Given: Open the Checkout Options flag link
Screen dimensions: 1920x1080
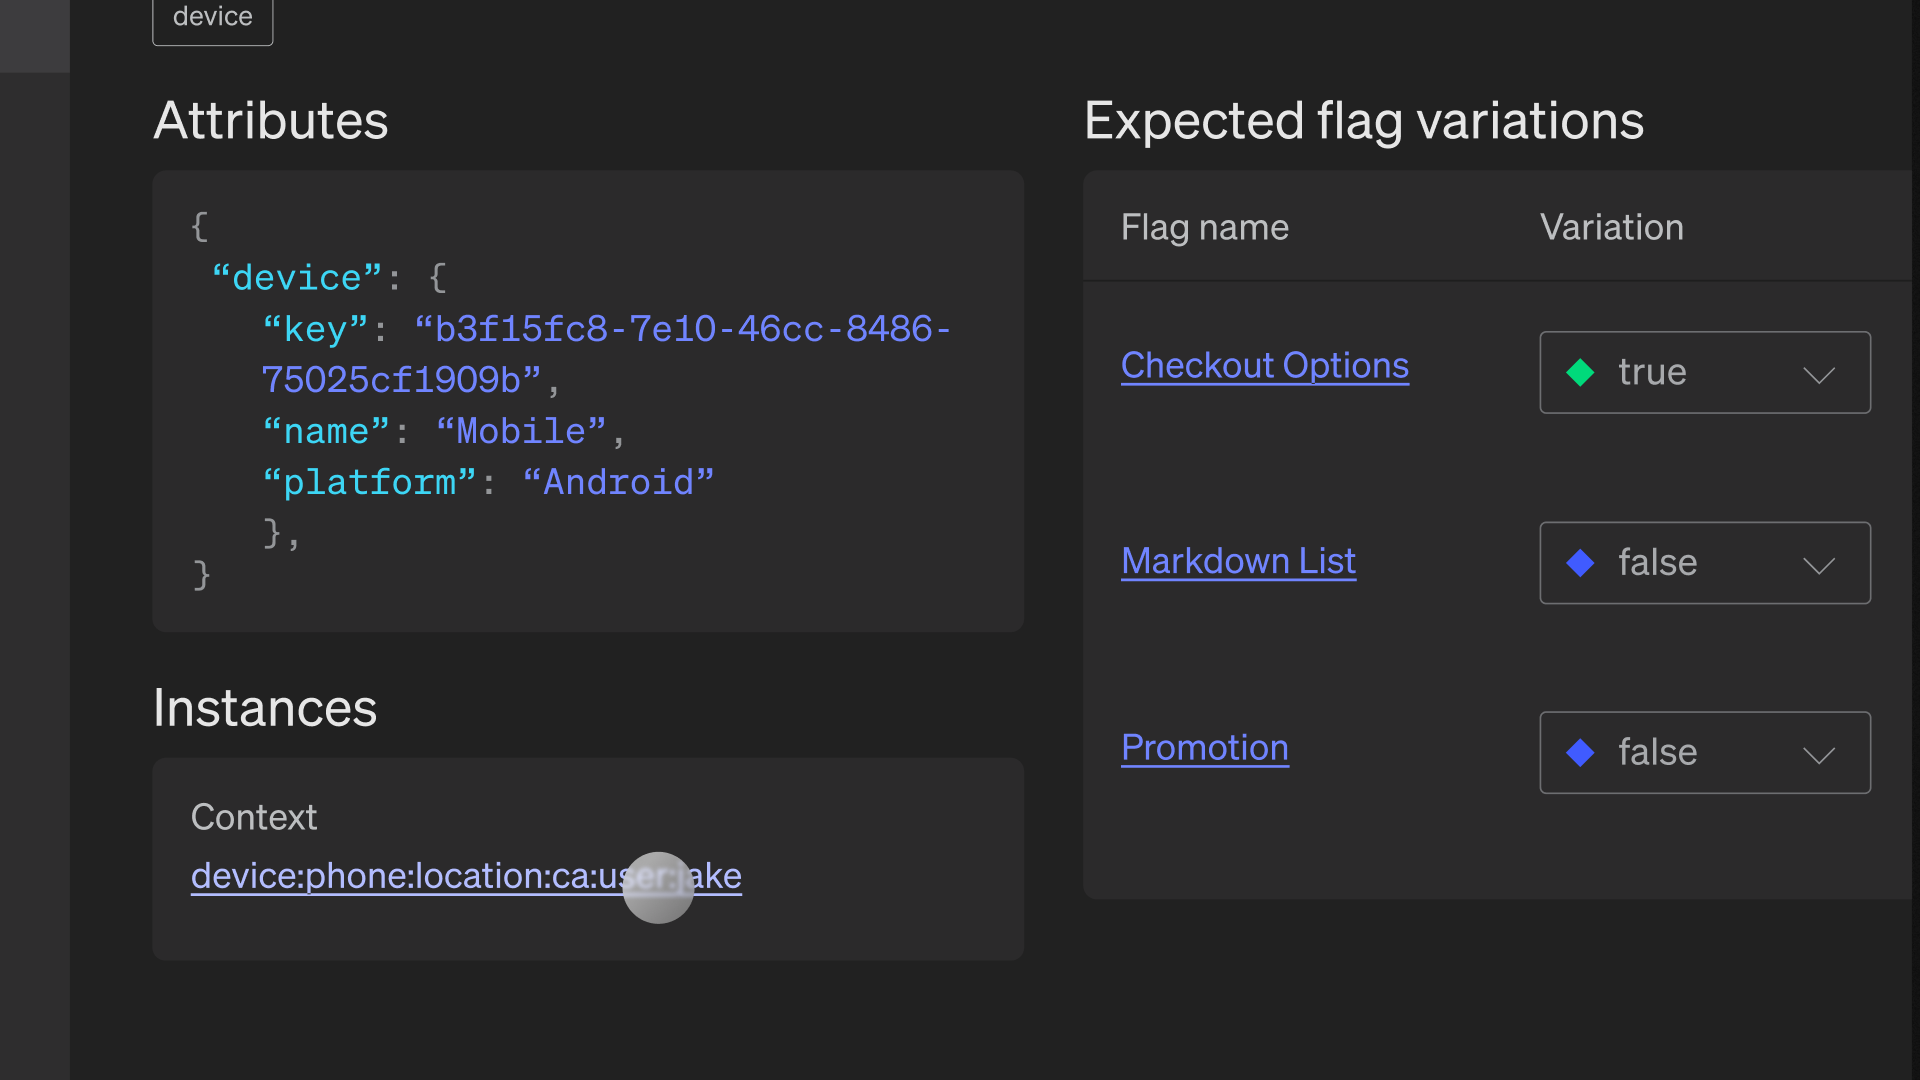Looking at the screenshot, I should pyautogui.click(x=1264, y=366).
